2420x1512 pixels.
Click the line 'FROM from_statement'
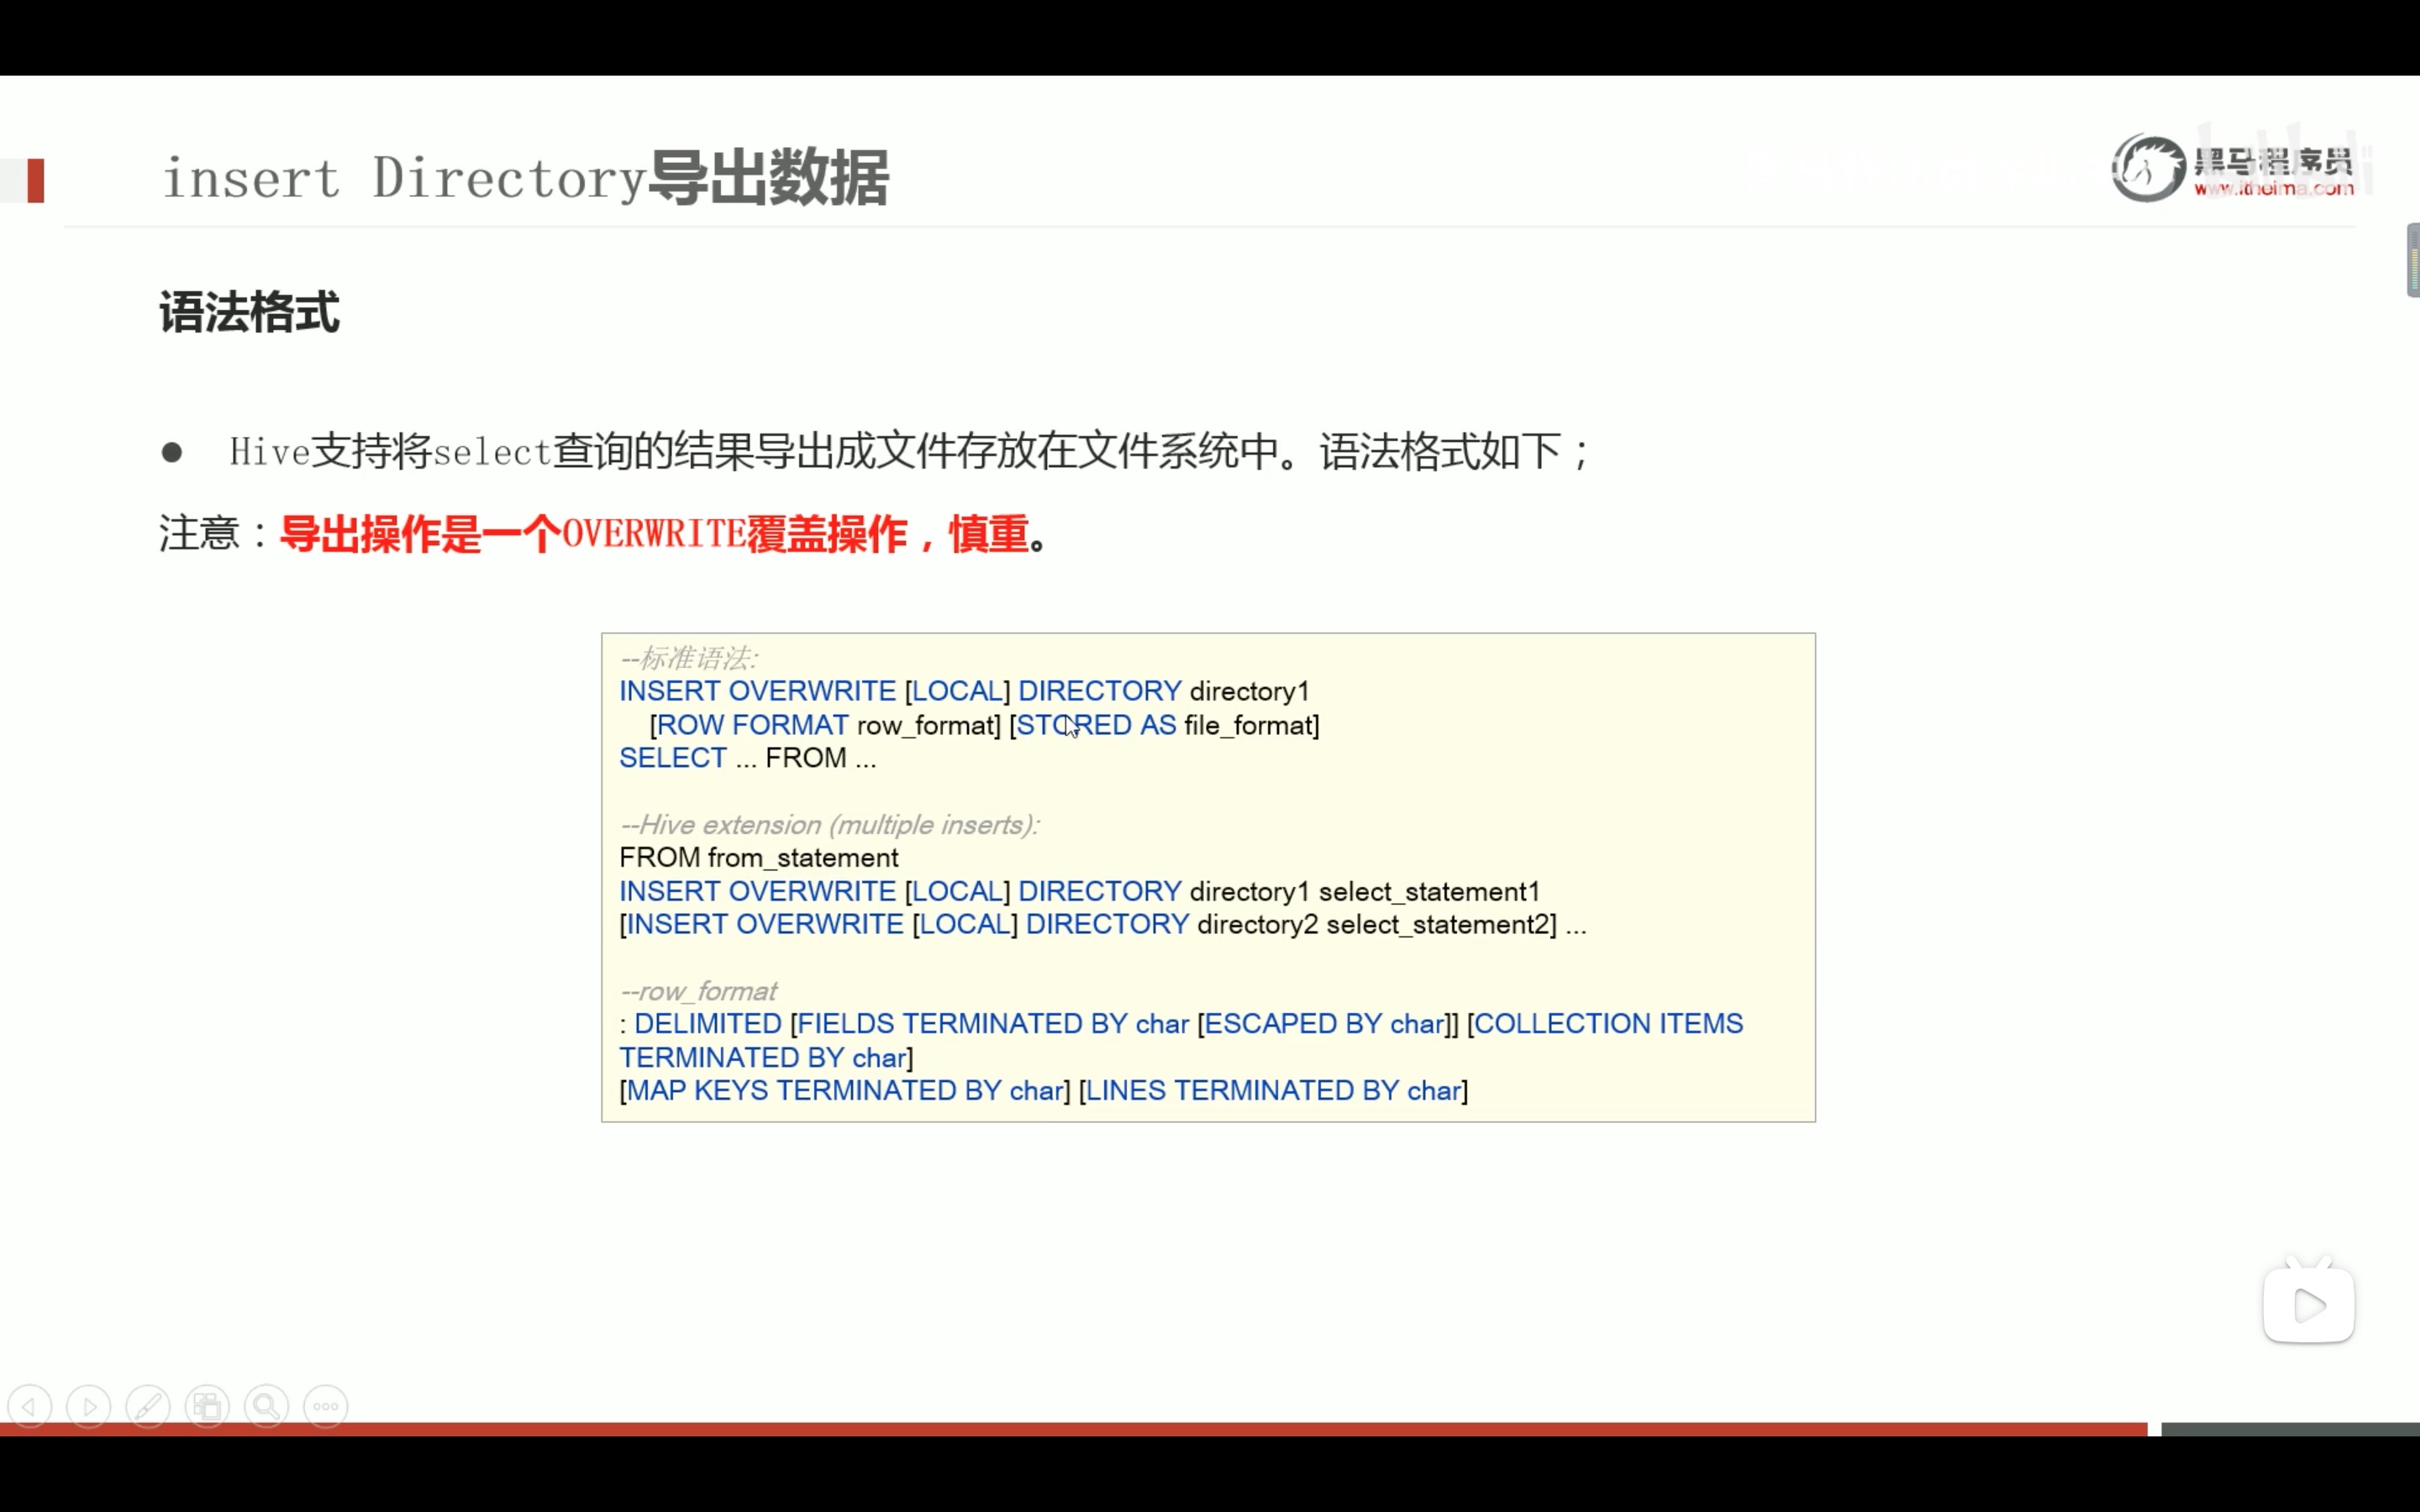pos(759,858)
